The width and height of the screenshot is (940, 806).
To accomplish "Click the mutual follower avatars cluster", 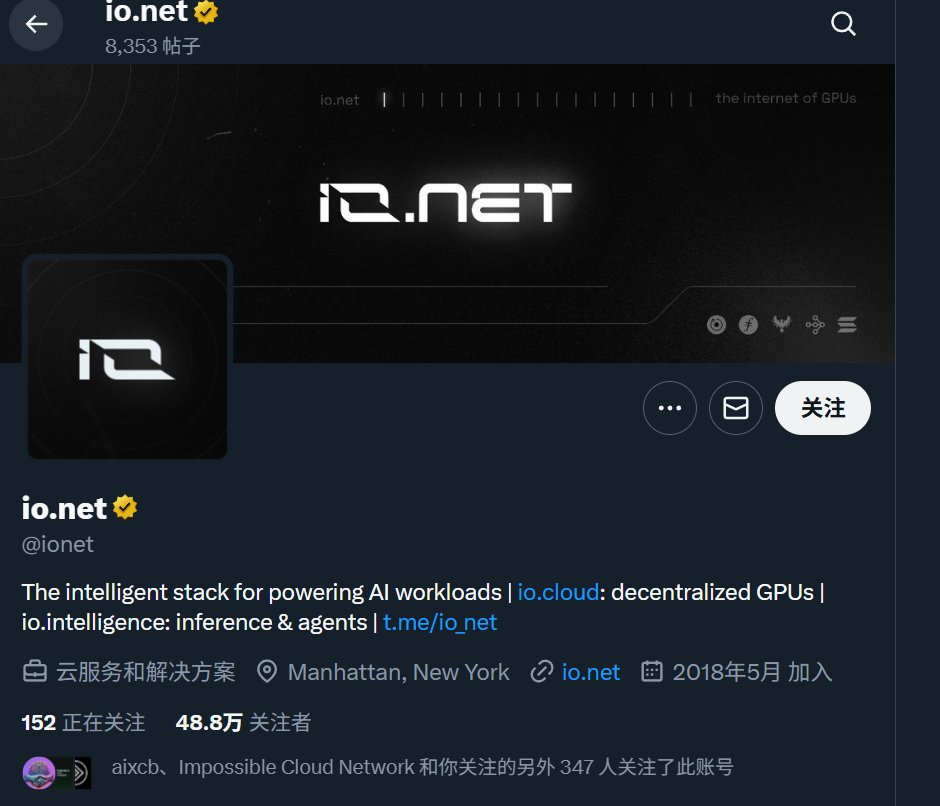I will tap(57, 772).
